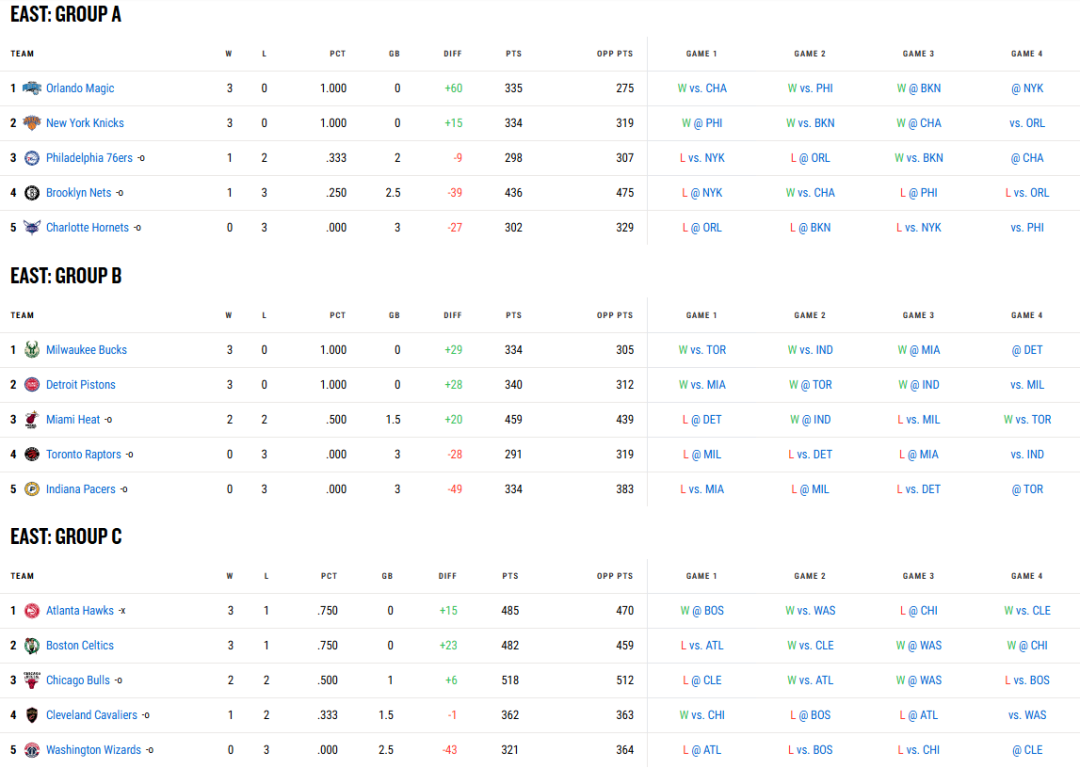Open Cleveland's Game 1 win vs. CHI
The image size is (1080, 768).
tap(702, 715)
